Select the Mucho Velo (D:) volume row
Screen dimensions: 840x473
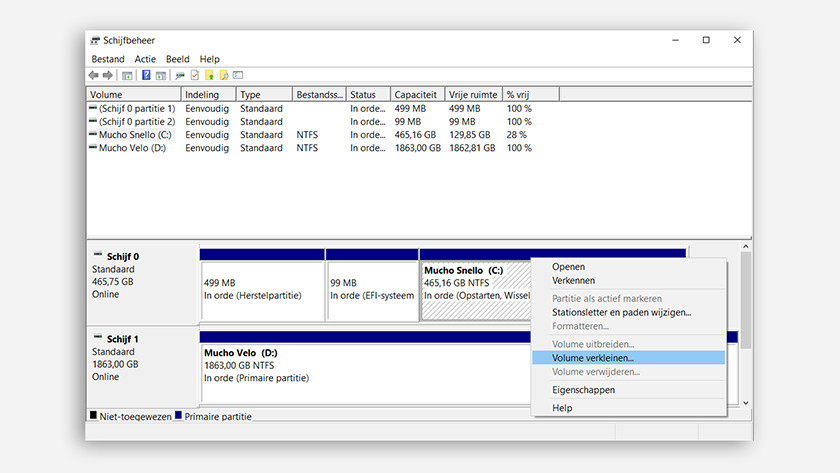tap(323, 148)
